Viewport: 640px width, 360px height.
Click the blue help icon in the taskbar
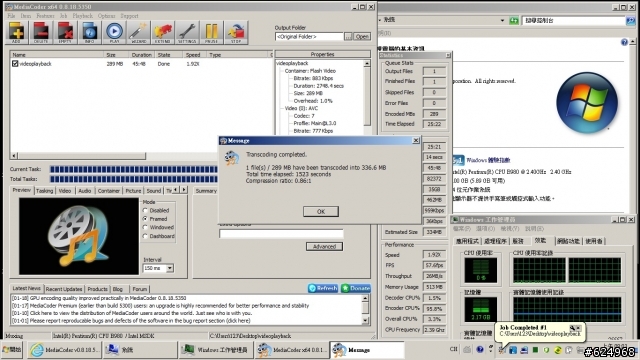(x=480, y=349)
